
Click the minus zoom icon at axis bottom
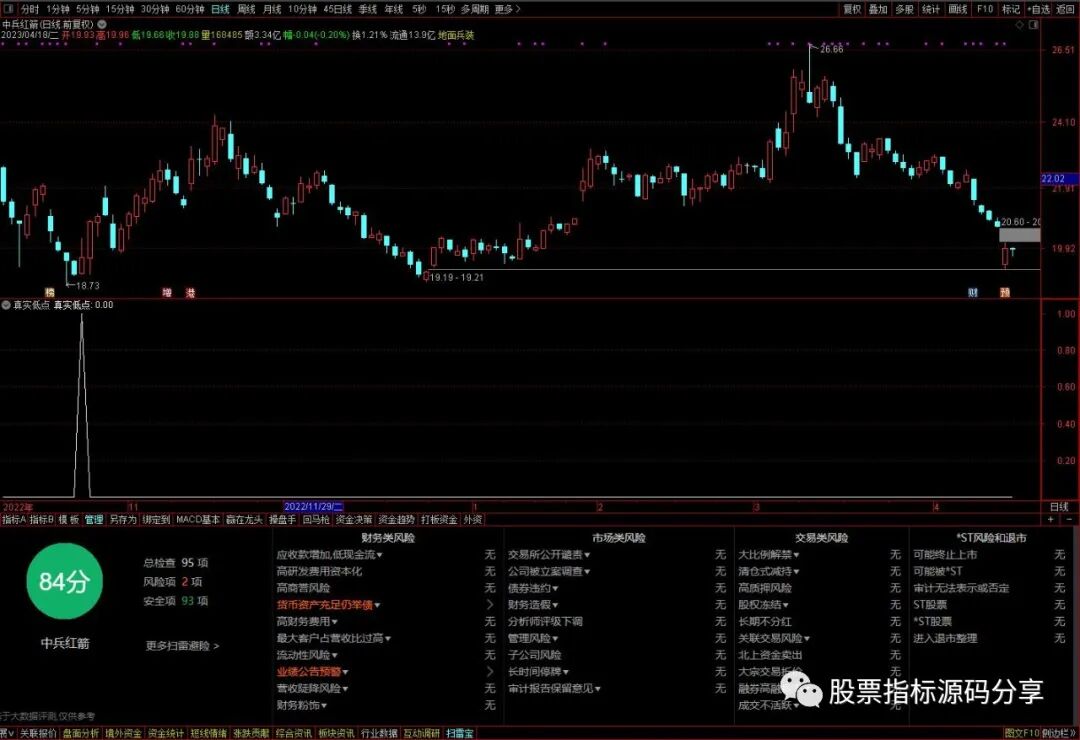(1070, 520)
